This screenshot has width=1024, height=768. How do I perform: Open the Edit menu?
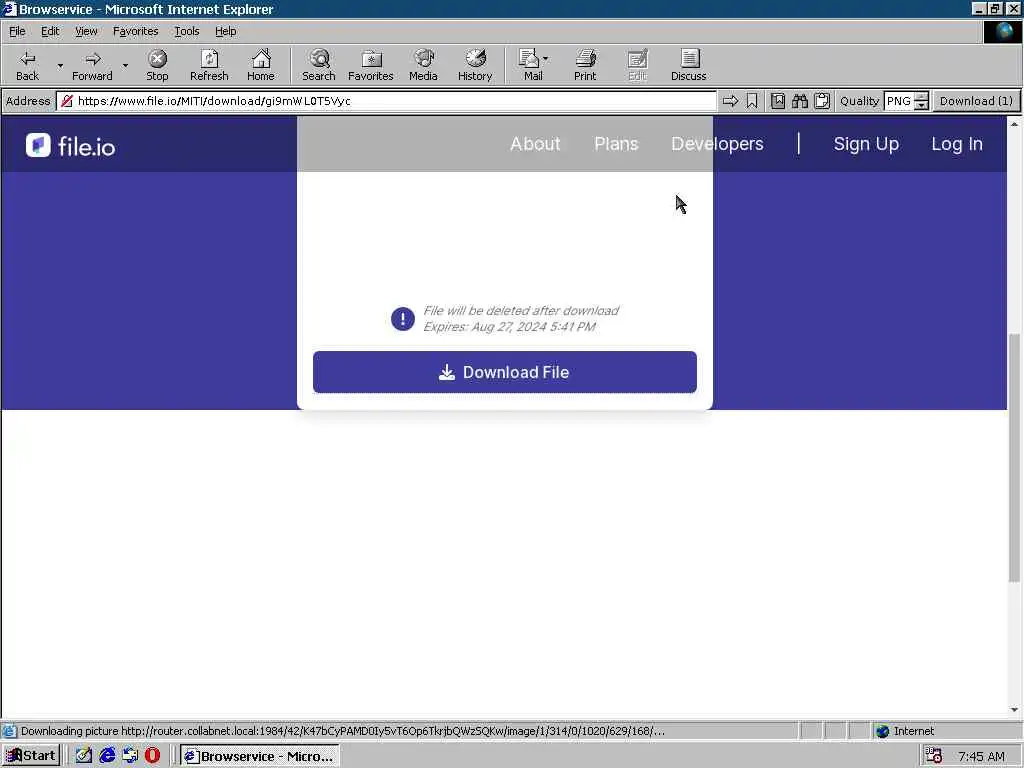click(x=50, y=31)
